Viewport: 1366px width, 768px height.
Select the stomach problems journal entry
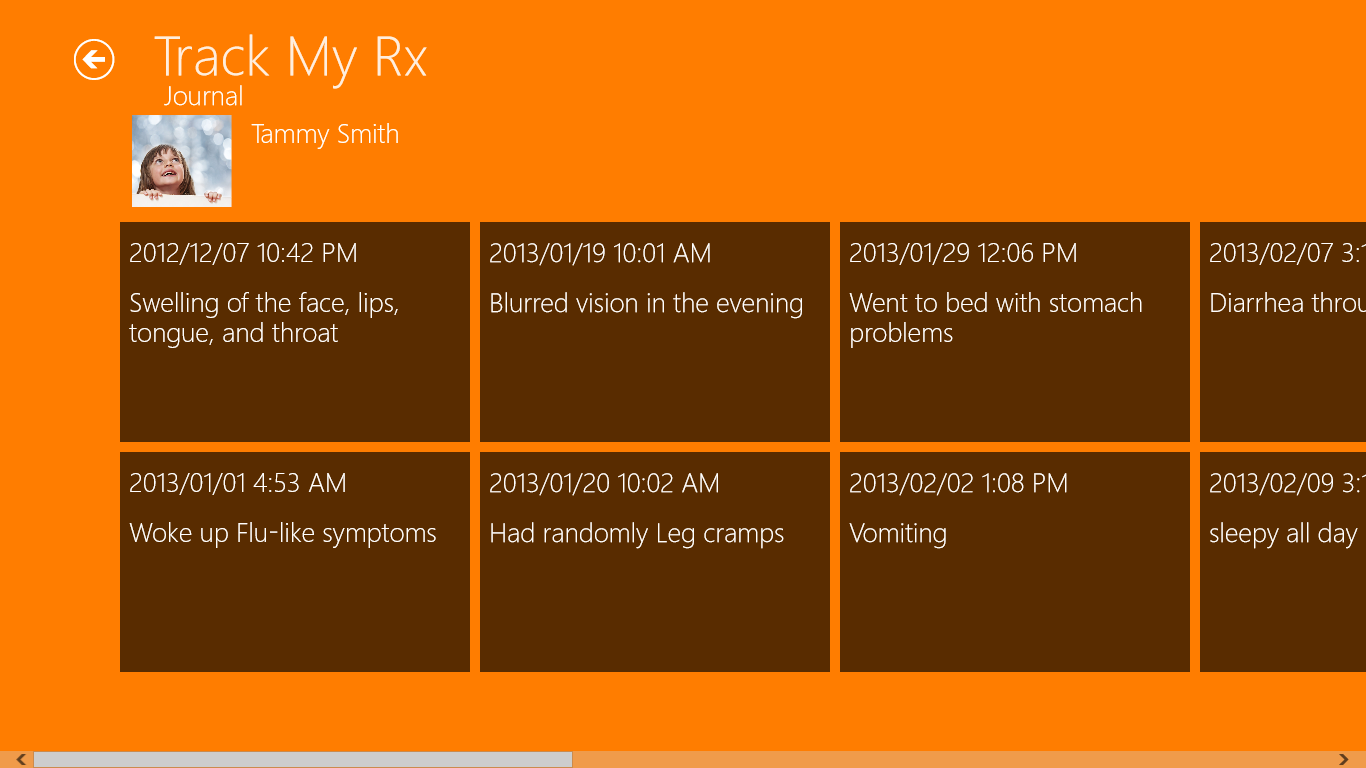tap(1014, 332)
